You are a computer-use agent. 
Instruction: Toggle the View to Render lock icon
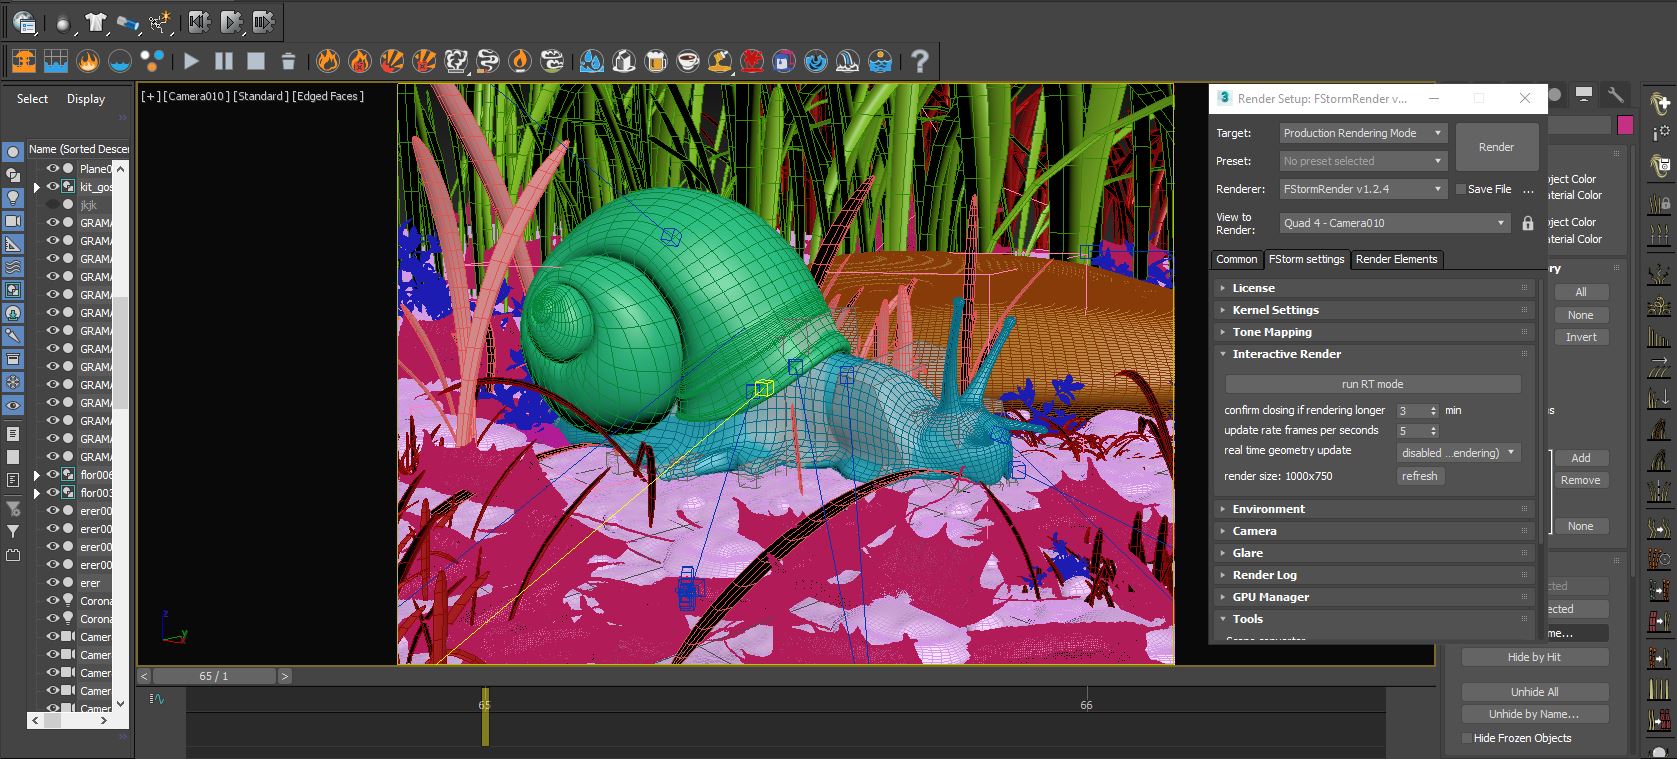pos(1527,223)
